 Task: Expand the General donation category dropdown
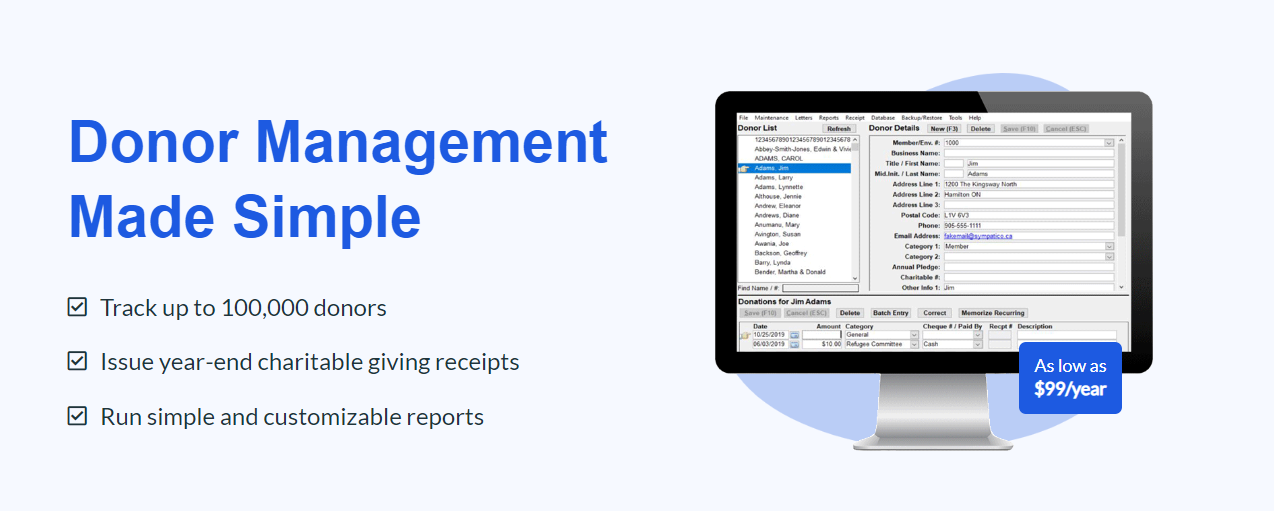(914, 335)
